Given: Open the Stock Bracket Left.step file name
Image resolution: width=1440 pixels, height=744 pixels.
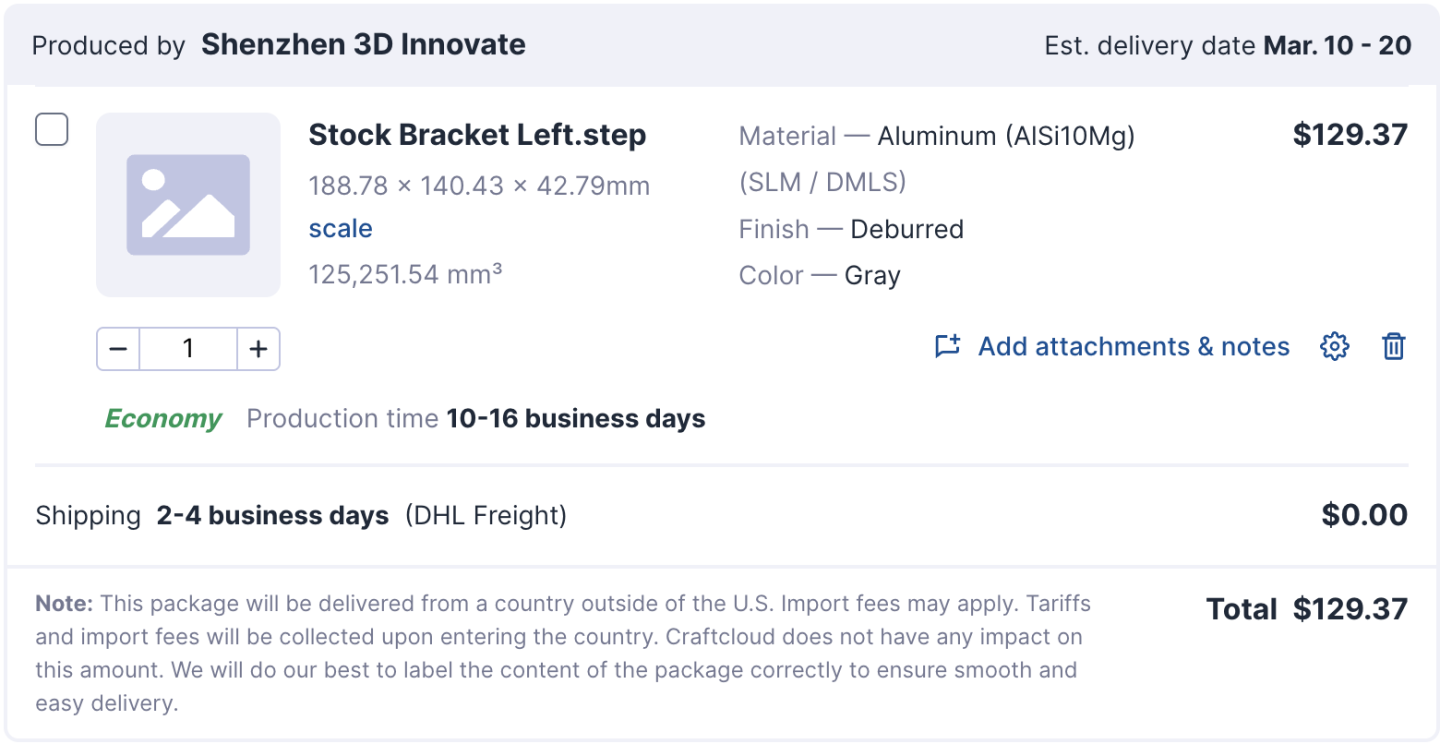Looking at the screenshot, I should [477, 135].
